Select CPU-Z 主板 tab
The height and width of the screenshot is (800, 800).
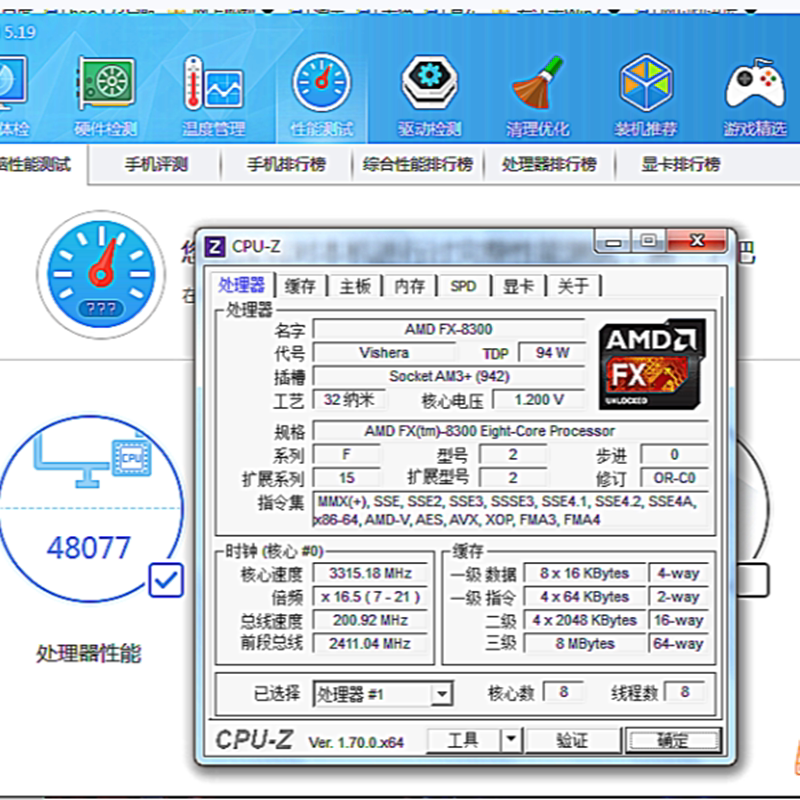coord(355,286)
